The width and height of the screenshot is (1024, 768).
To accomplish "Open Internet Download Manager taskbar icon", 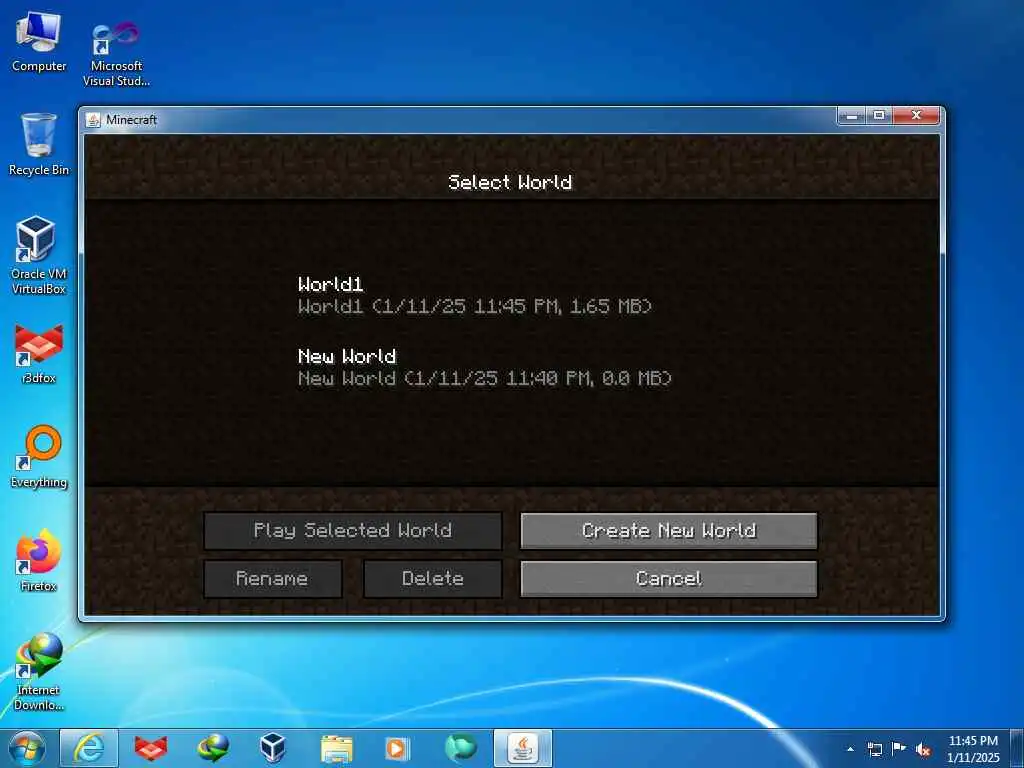I will point(213,748).
